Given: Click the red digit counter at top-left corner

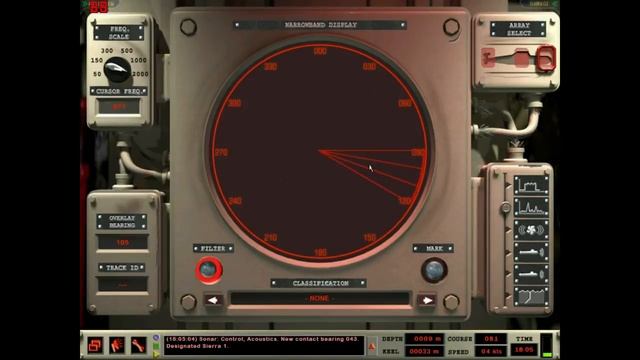Looking at the screenshot, I should pos(99,7).
